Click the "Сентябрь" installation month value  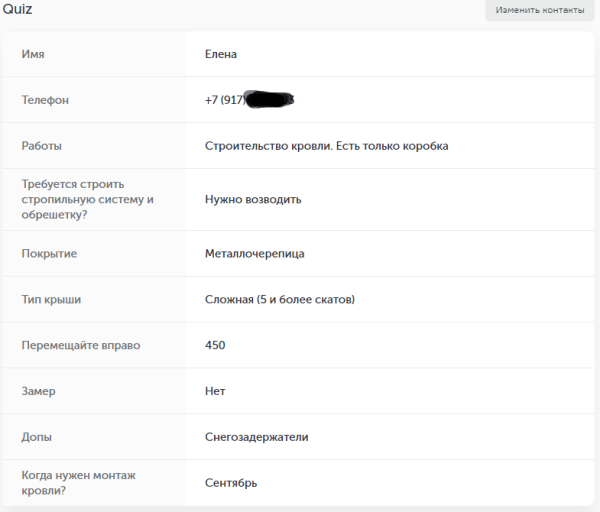click(x=231, y=483)
